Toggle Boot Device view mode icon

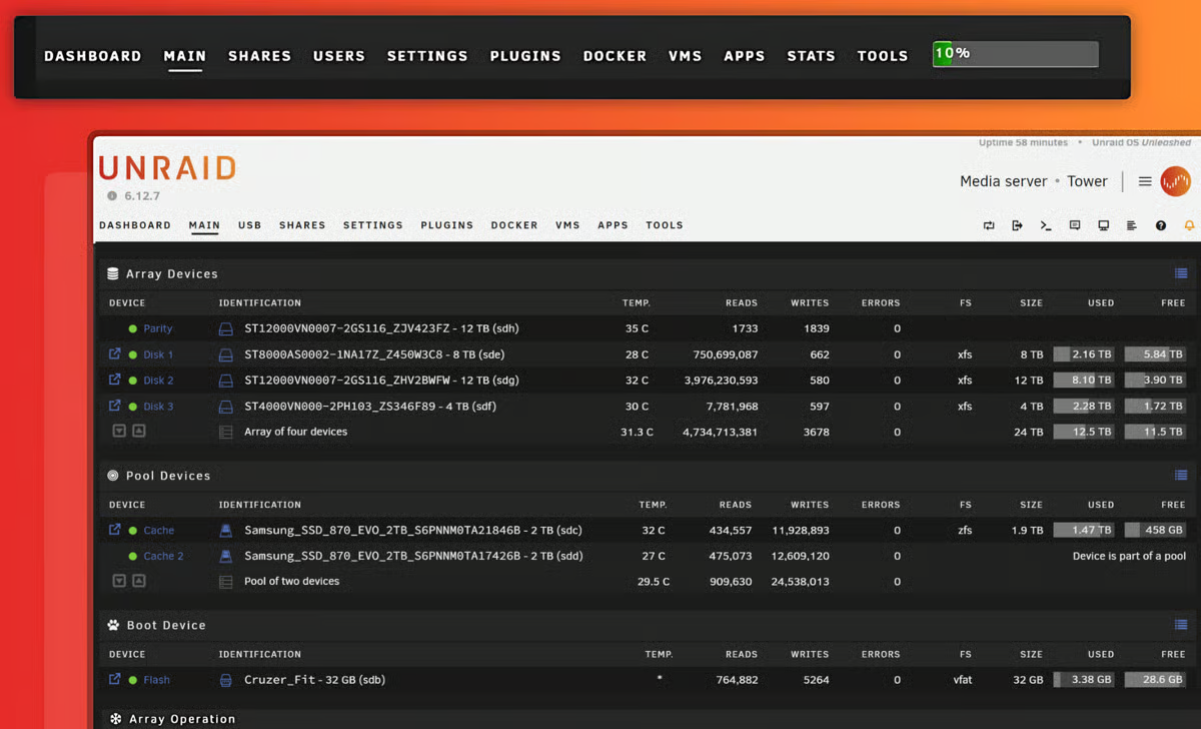(1181, 625)
